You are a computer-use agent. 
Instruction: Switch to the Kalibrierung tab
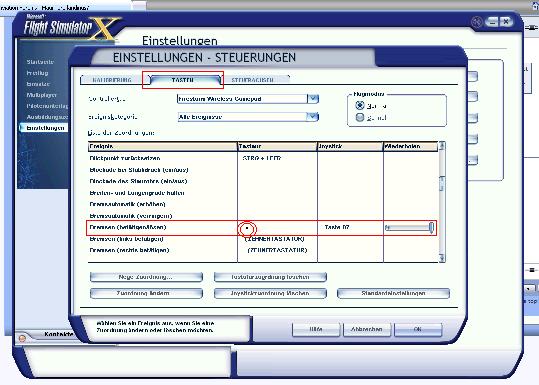pyautogui.click(x=112, y=80)
